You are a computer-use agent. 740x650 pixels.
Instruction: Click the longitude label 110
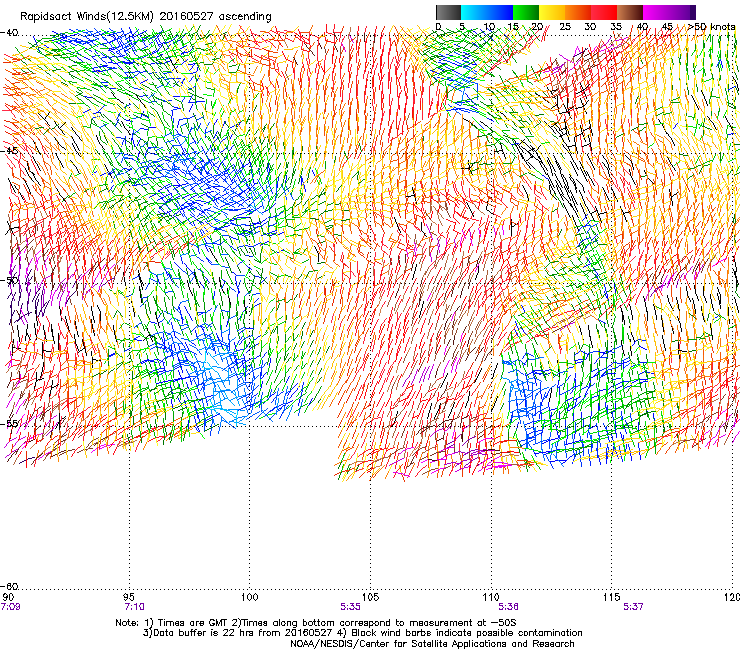(491, 597)
